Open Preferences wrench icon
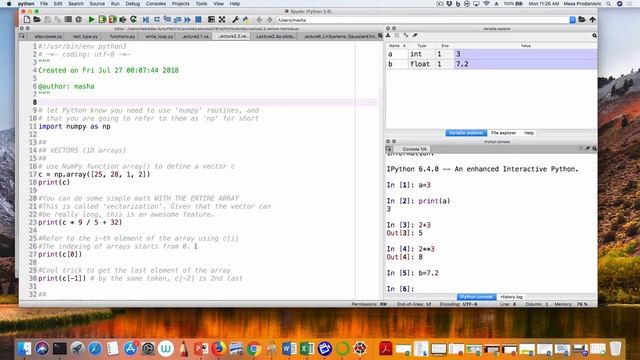The height and width of the screenshot is (360, 640). click(x=235, y=19)
